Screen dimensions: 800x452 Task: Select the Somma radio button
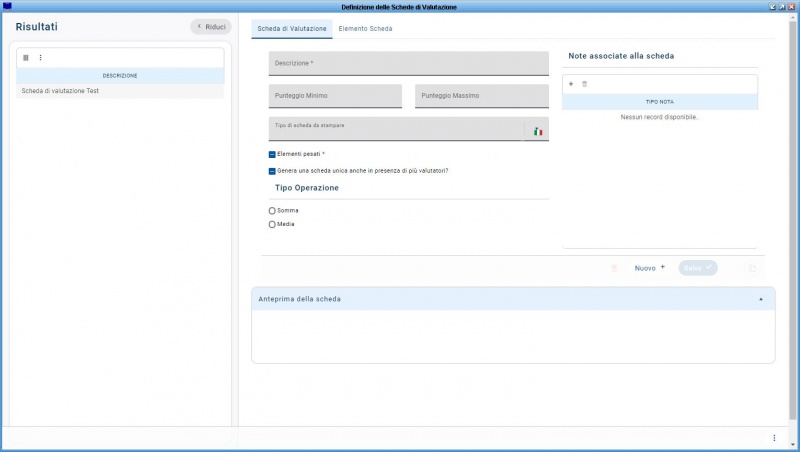click(x=272, y=211)
